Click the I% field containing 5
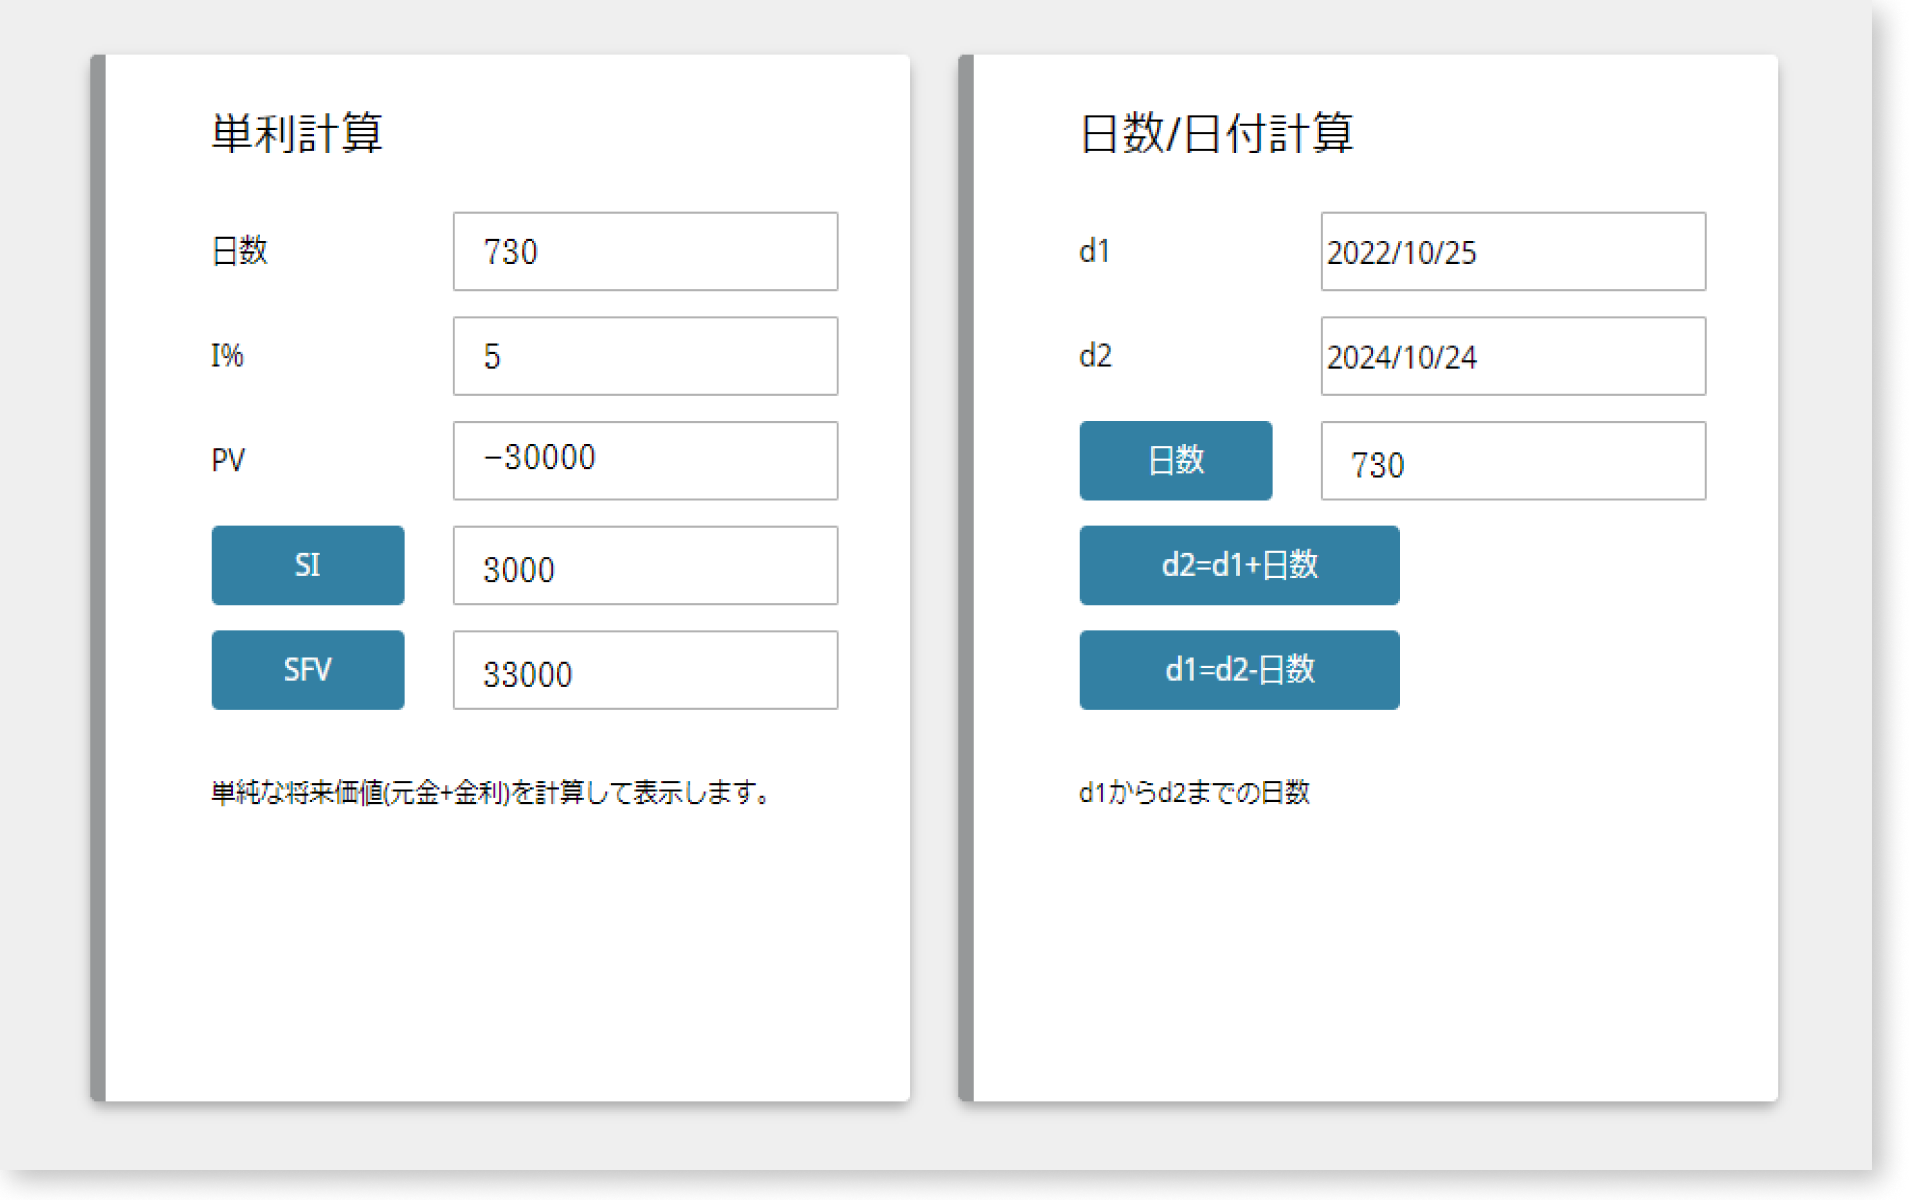This screenshot has width=1920, height=1200. 645,356
